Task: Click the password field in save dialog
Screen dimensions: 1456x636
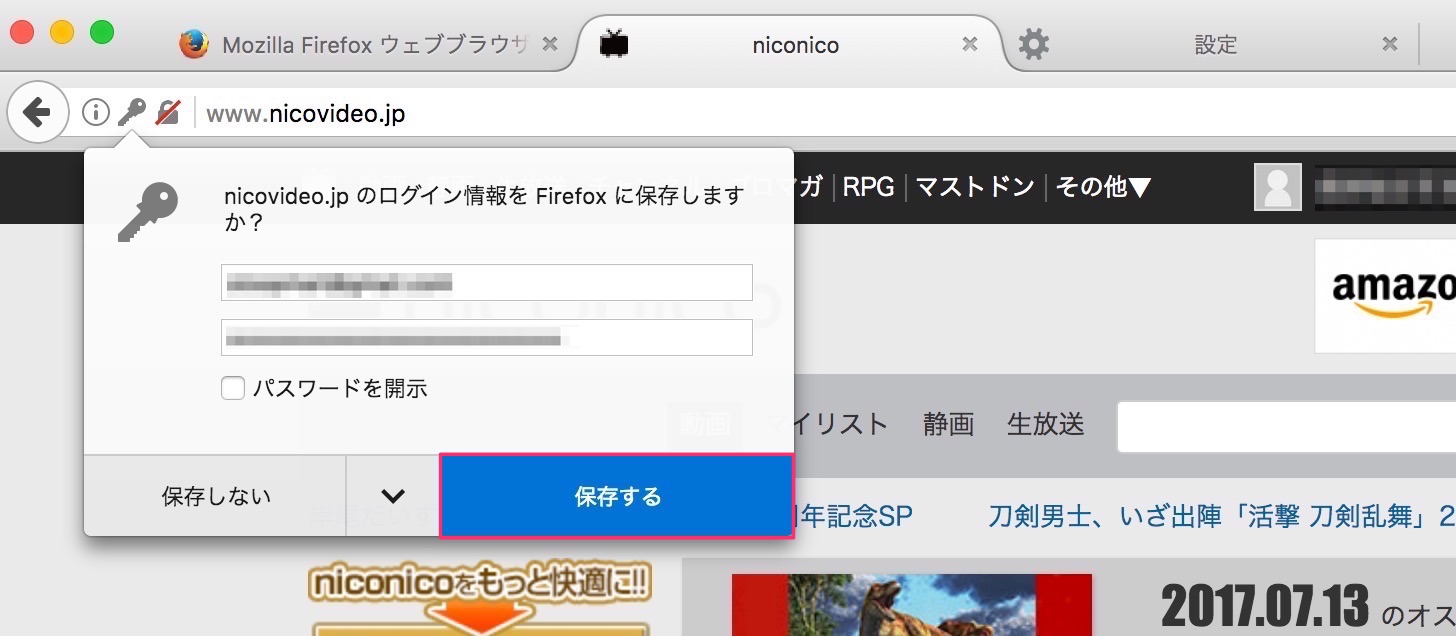Action: click(486, 338)
